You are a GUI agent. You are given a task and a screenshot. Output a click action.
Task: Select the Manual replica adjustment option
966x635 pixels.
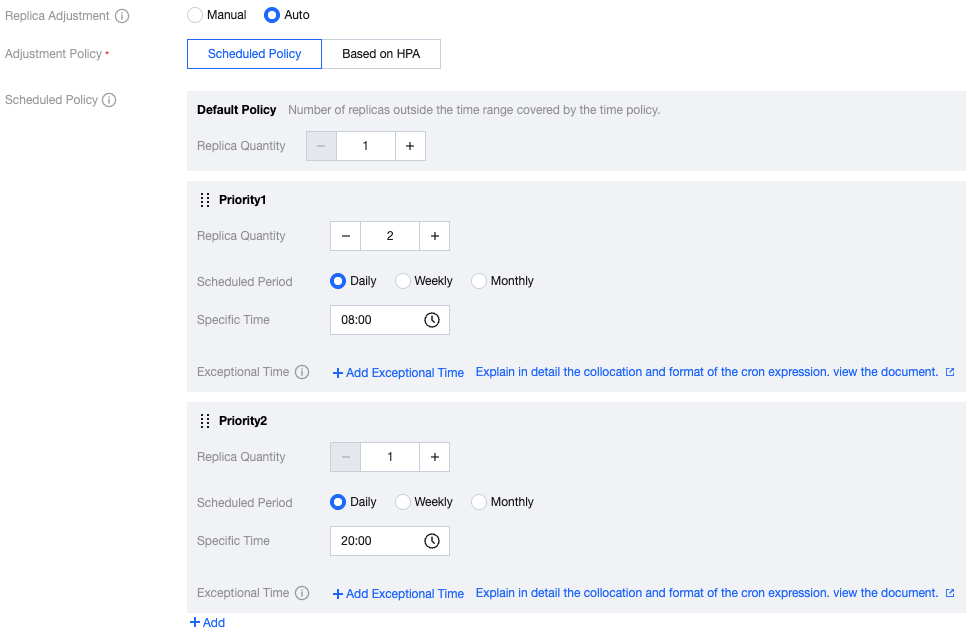pos(195,15)
